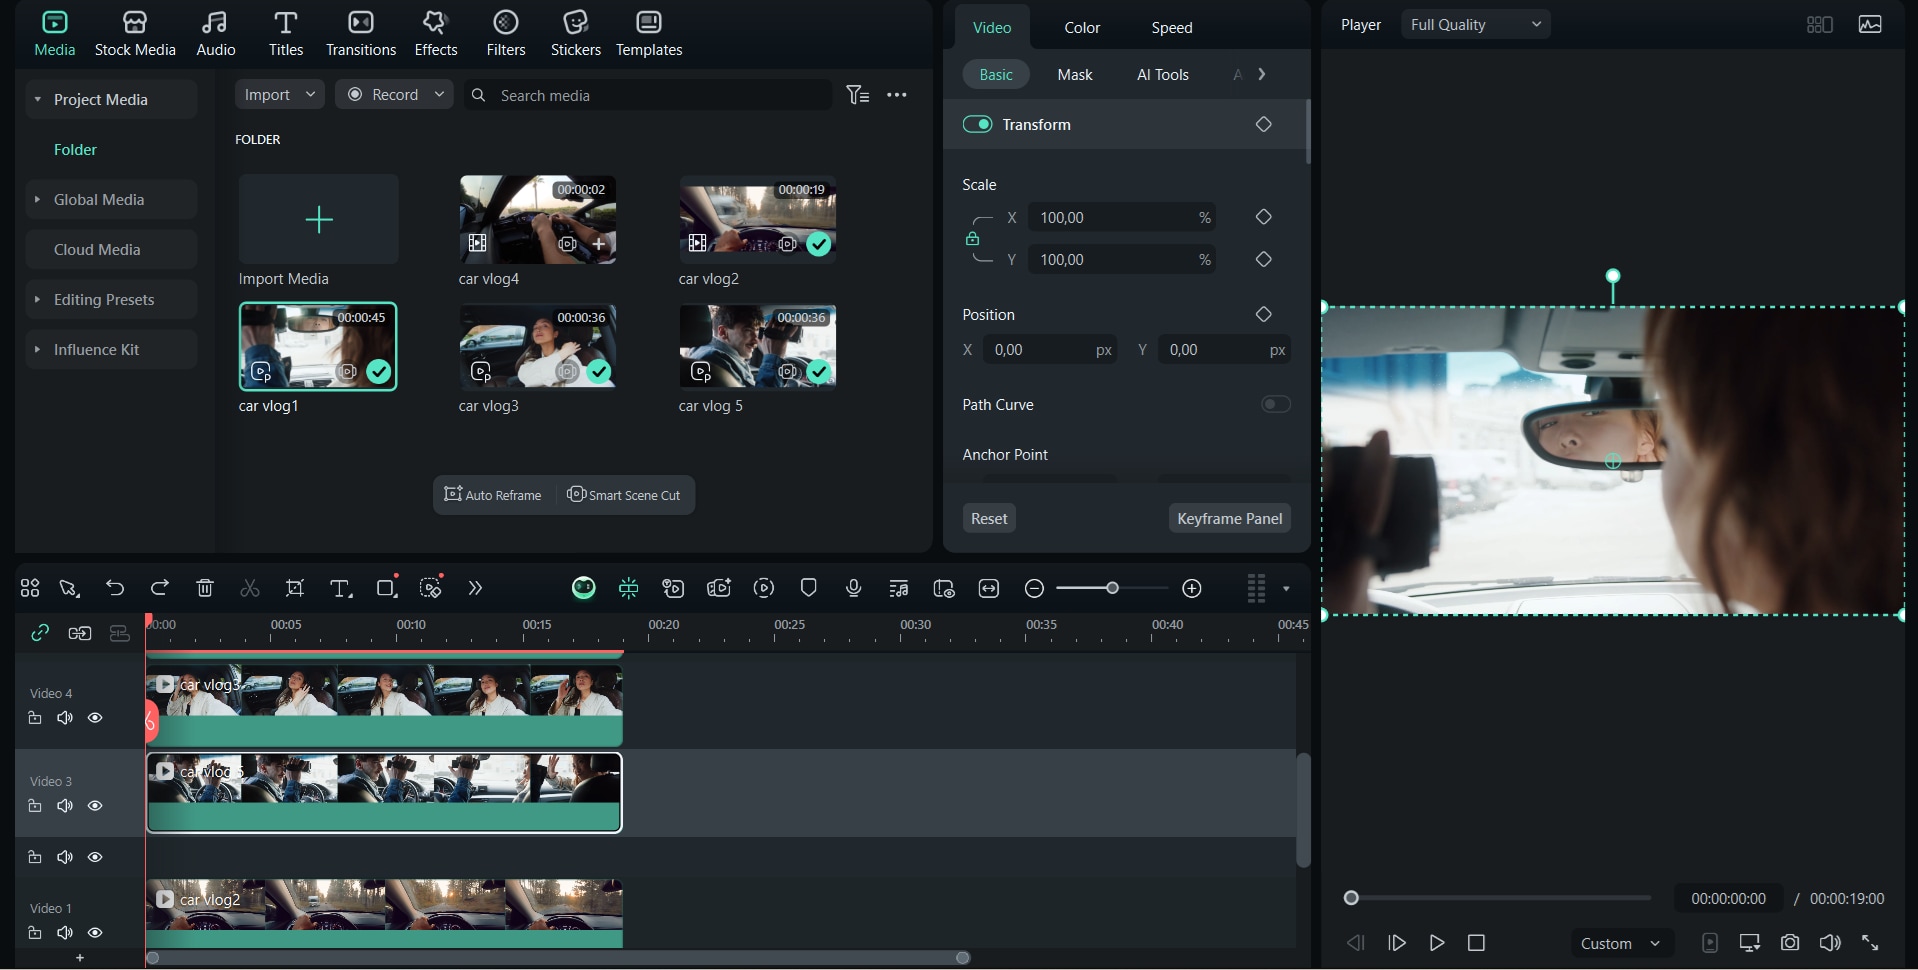This screenshot has width=1918, height=970.
Task: Open the Audio tab
Action: (x=215, y=34)
